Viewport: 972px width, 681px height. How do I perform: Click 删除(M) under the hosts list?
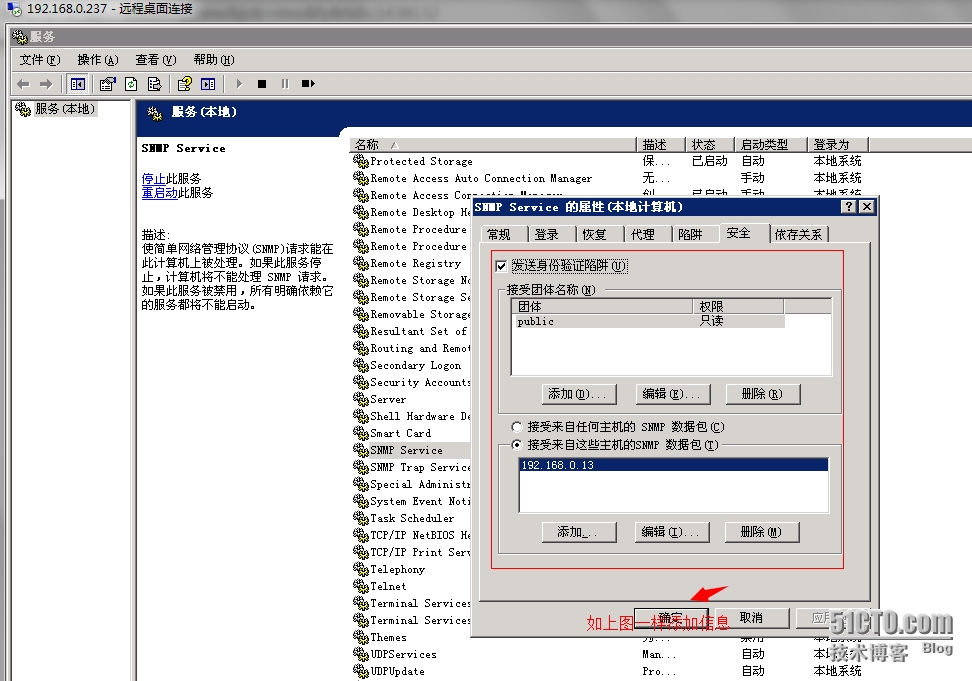coord(762,532)
